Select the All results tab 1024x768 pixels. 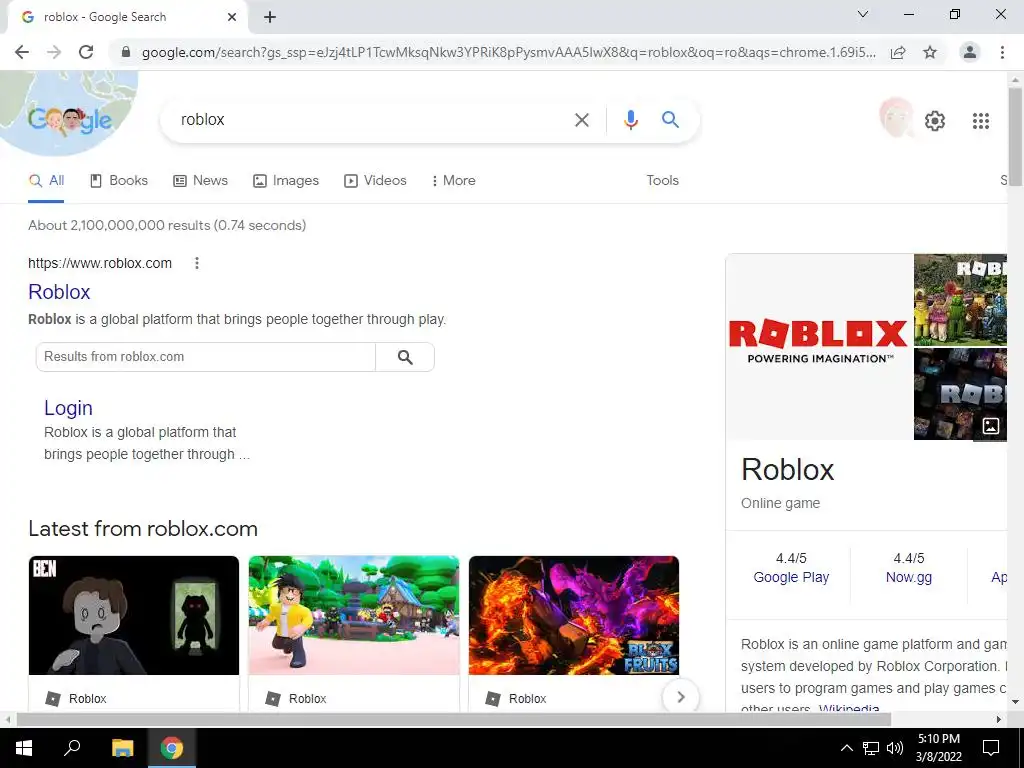[x=46, y=181]
